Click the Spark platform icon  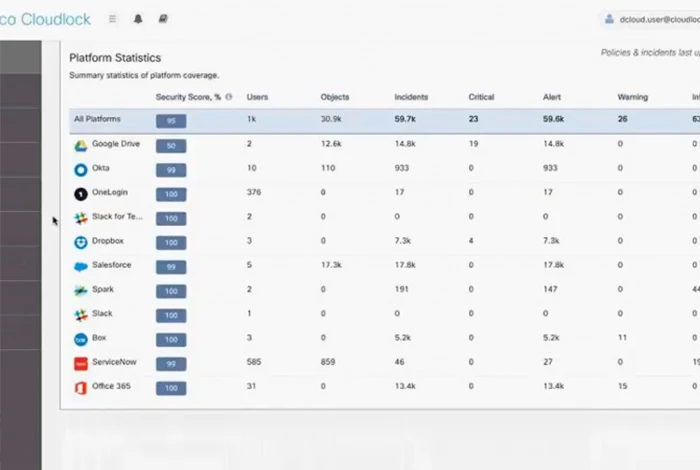click(x=81, y=291)
